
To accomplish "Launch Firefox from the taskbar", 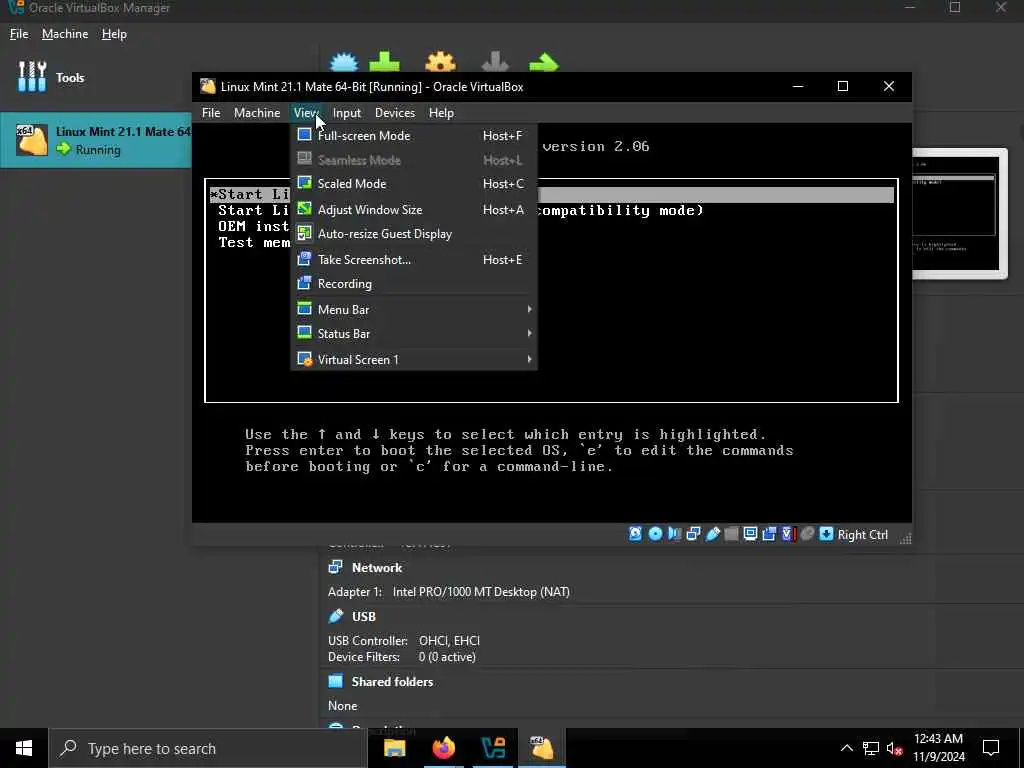I will 443,748.
